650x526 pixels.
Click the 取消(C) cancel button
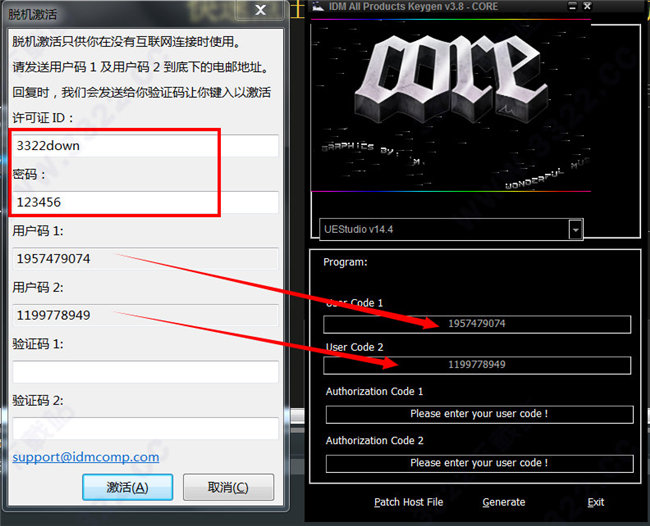(x=228, y=487)
